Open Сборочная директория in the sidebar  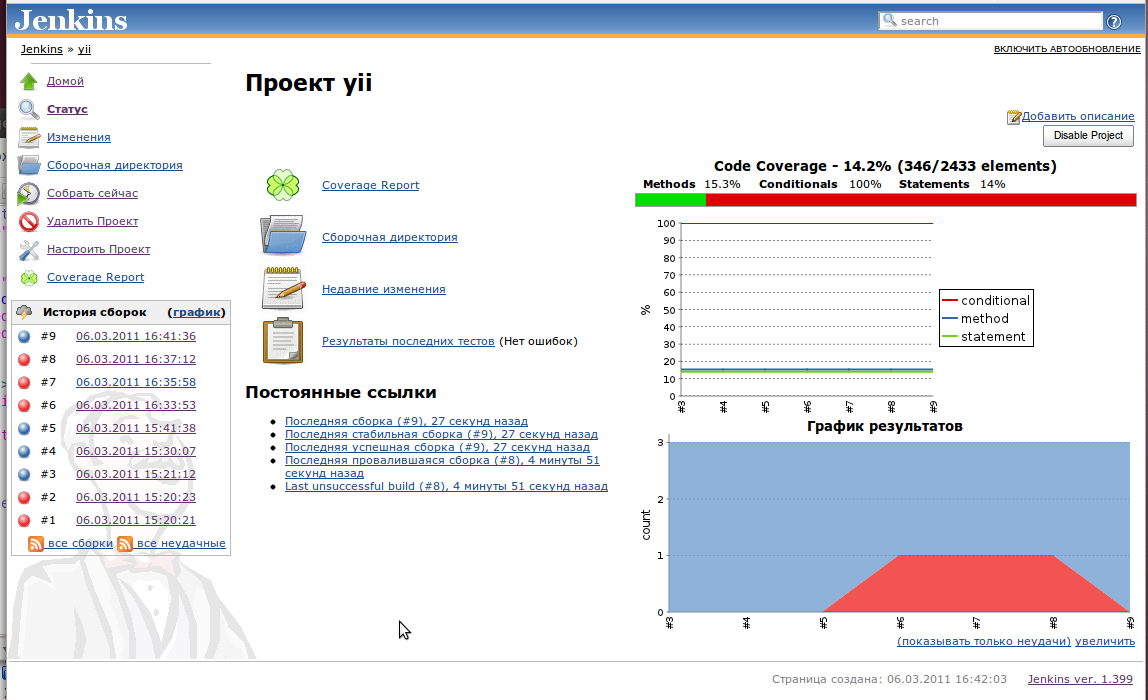tap(115, 165)
